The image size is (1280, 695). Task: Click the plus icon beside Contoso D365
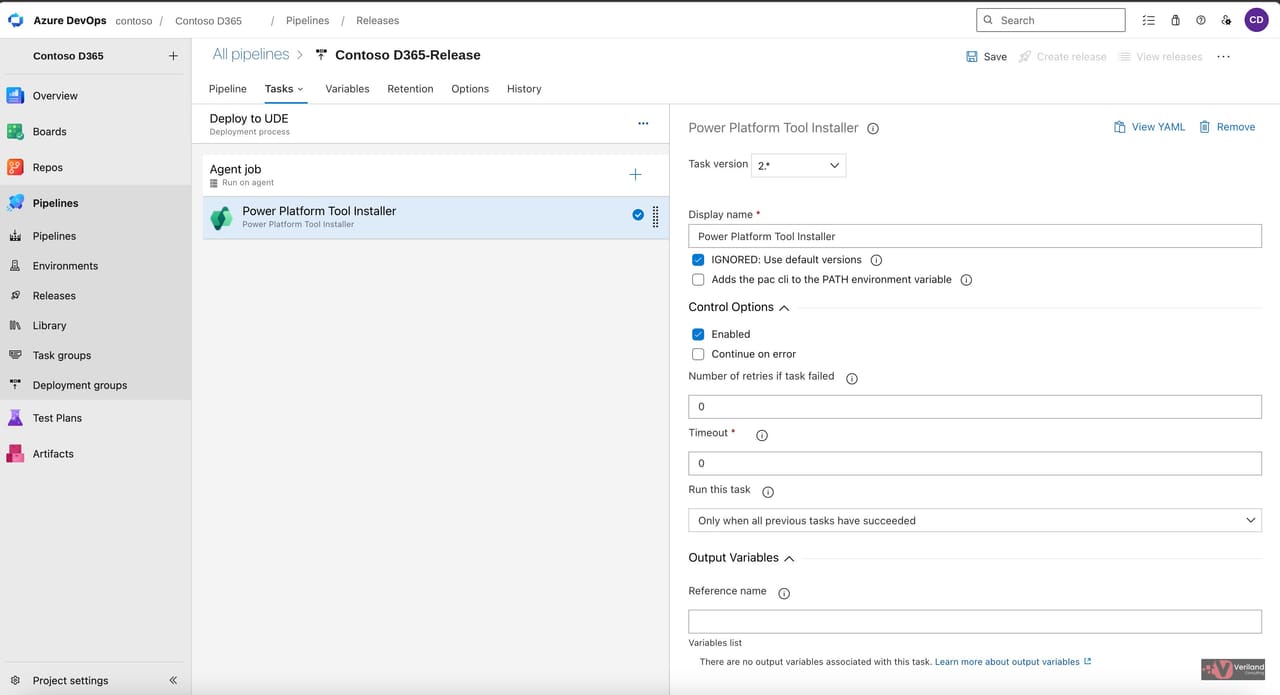pos(173,56)
